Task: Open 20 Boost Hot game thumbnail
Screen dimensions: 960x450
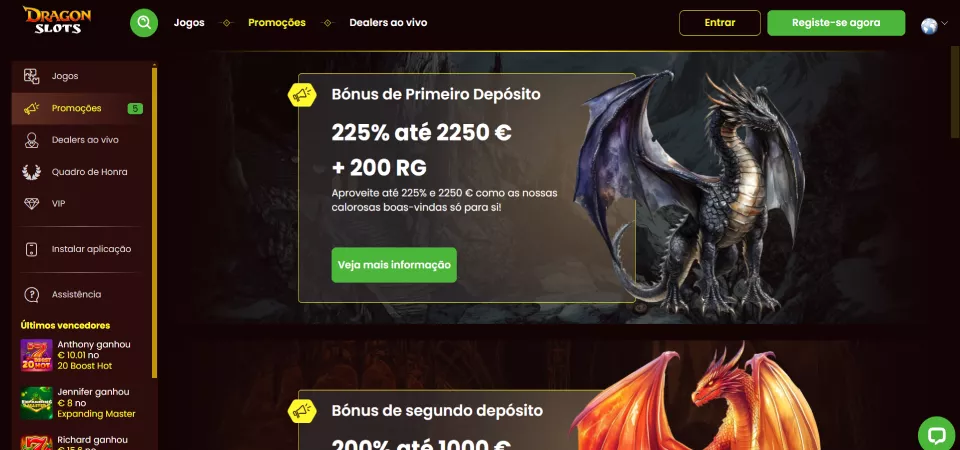Action: tap(37, 355)
